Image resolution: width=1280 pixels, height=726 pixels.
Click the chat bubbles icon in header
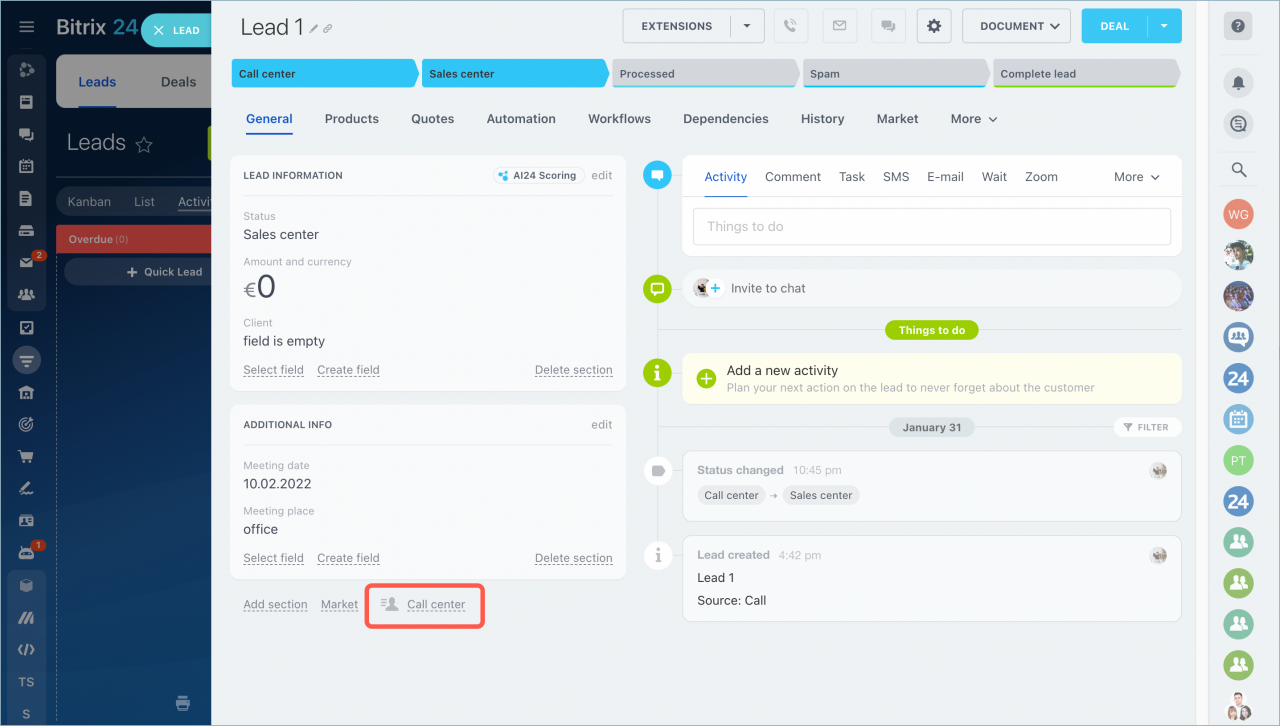[x=887, y=26]
